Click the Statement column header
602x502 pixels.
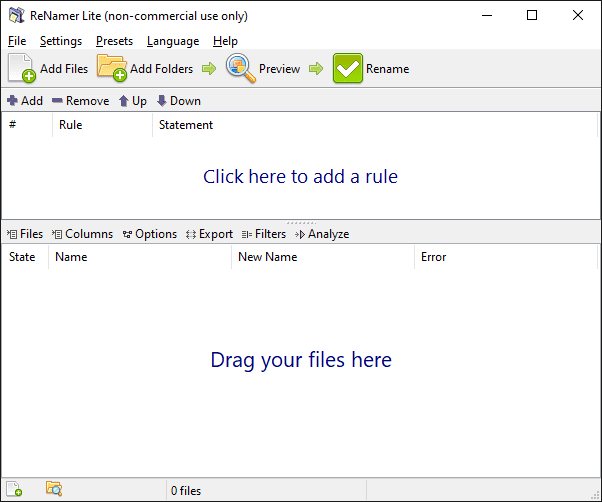(x=375, y=125)
